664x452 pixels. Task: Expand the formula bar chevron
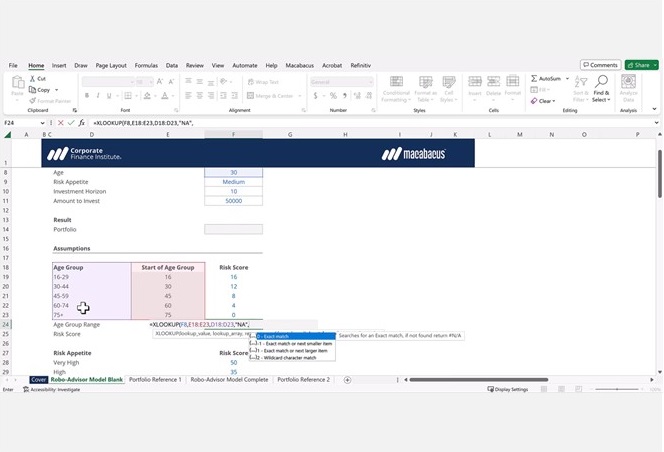tap(656, 123)
